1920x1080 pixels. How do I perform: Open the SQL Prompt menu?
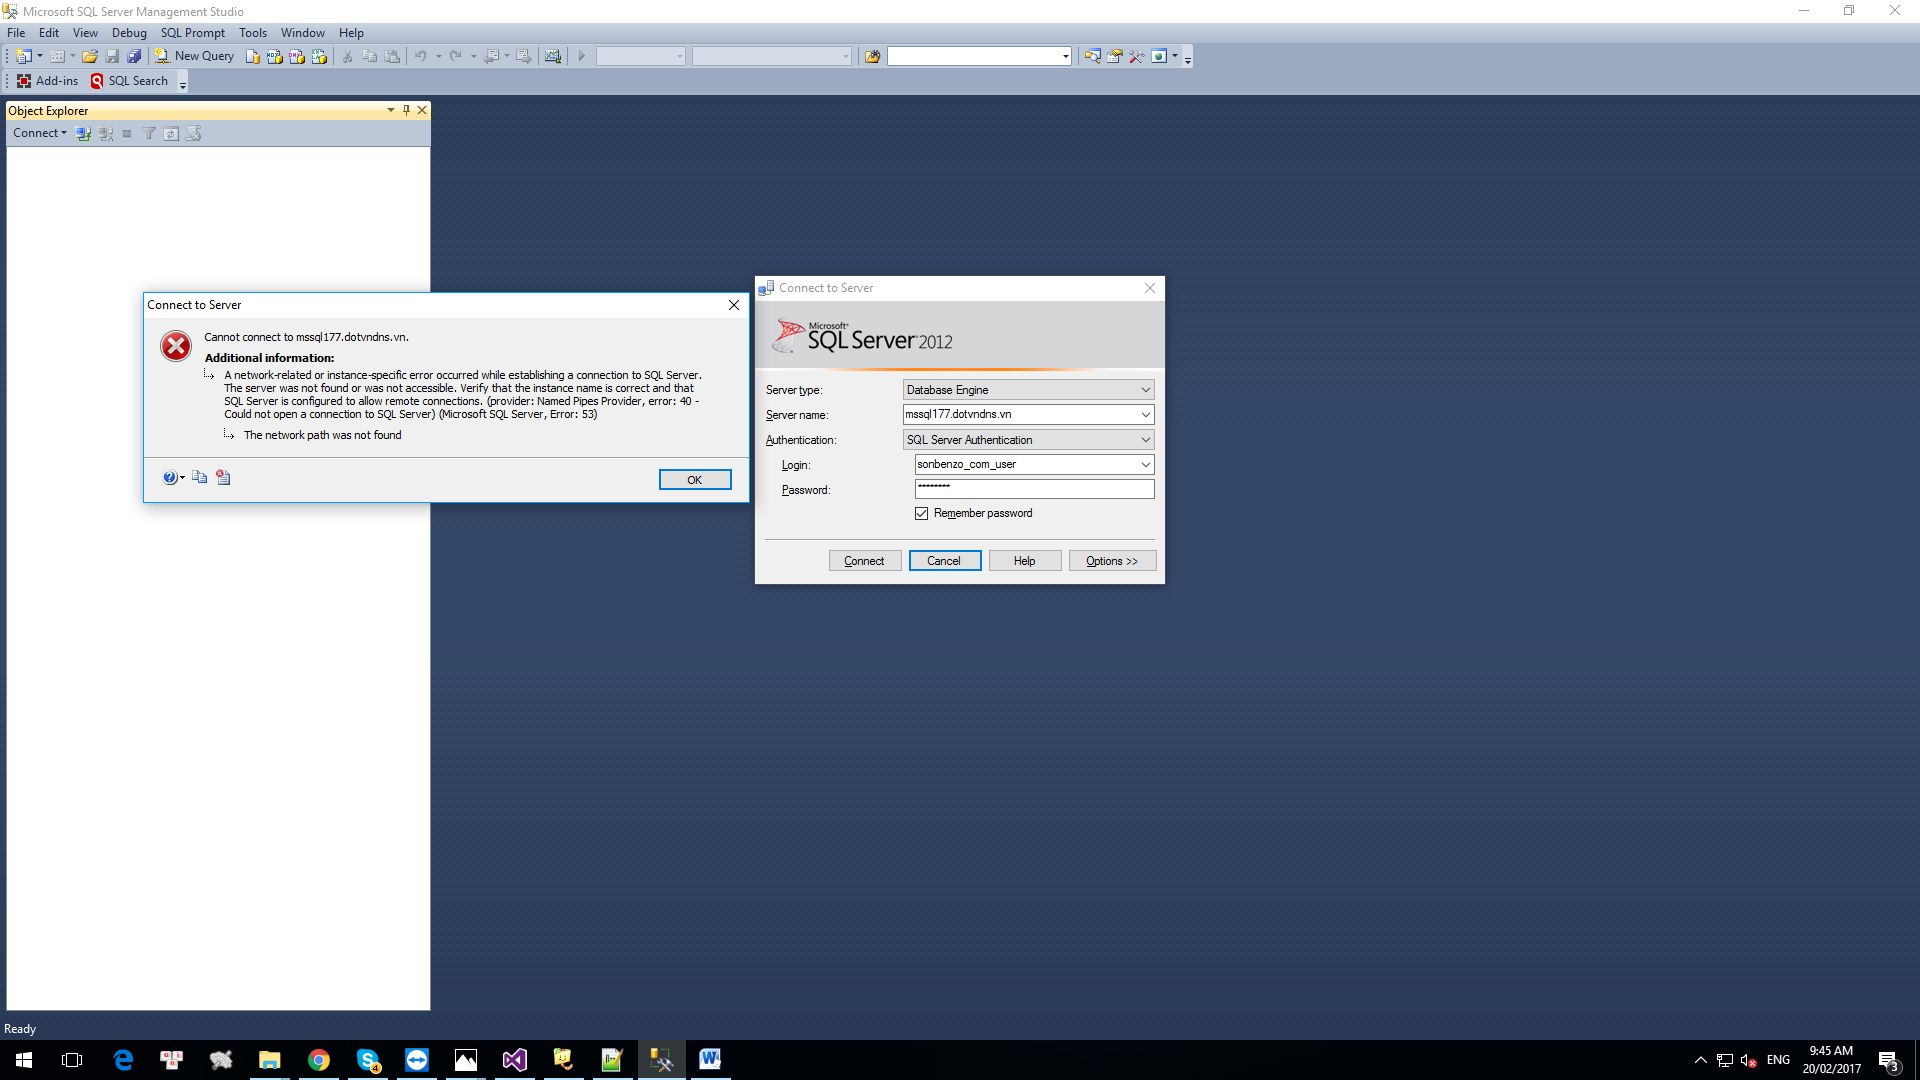(193, 33)
